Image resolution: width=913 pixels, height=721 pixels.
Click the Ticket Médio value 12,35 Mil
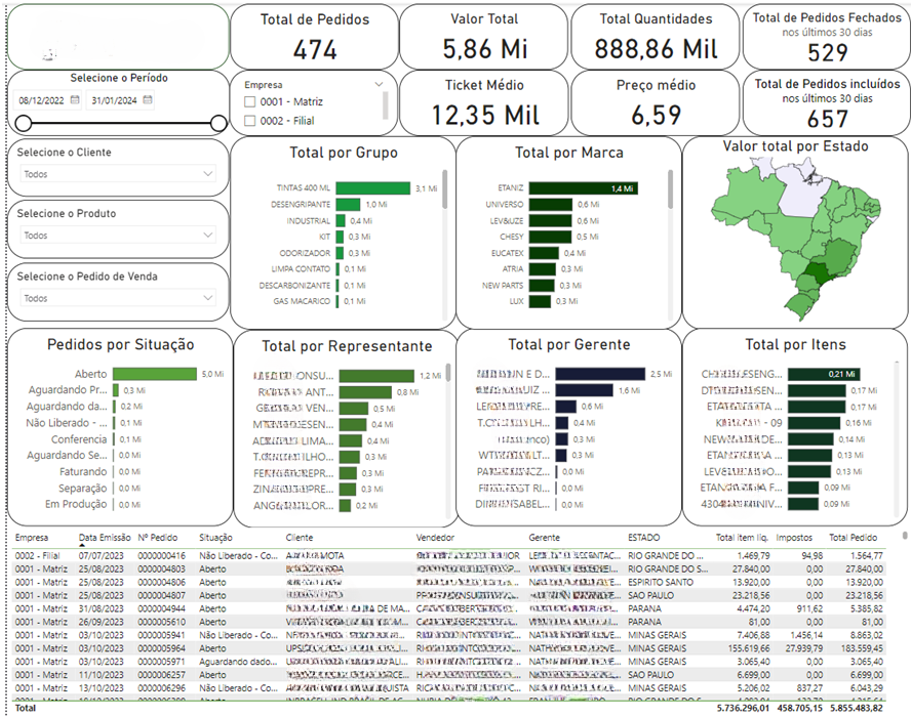pyautogui.click(x=485, y=115)
